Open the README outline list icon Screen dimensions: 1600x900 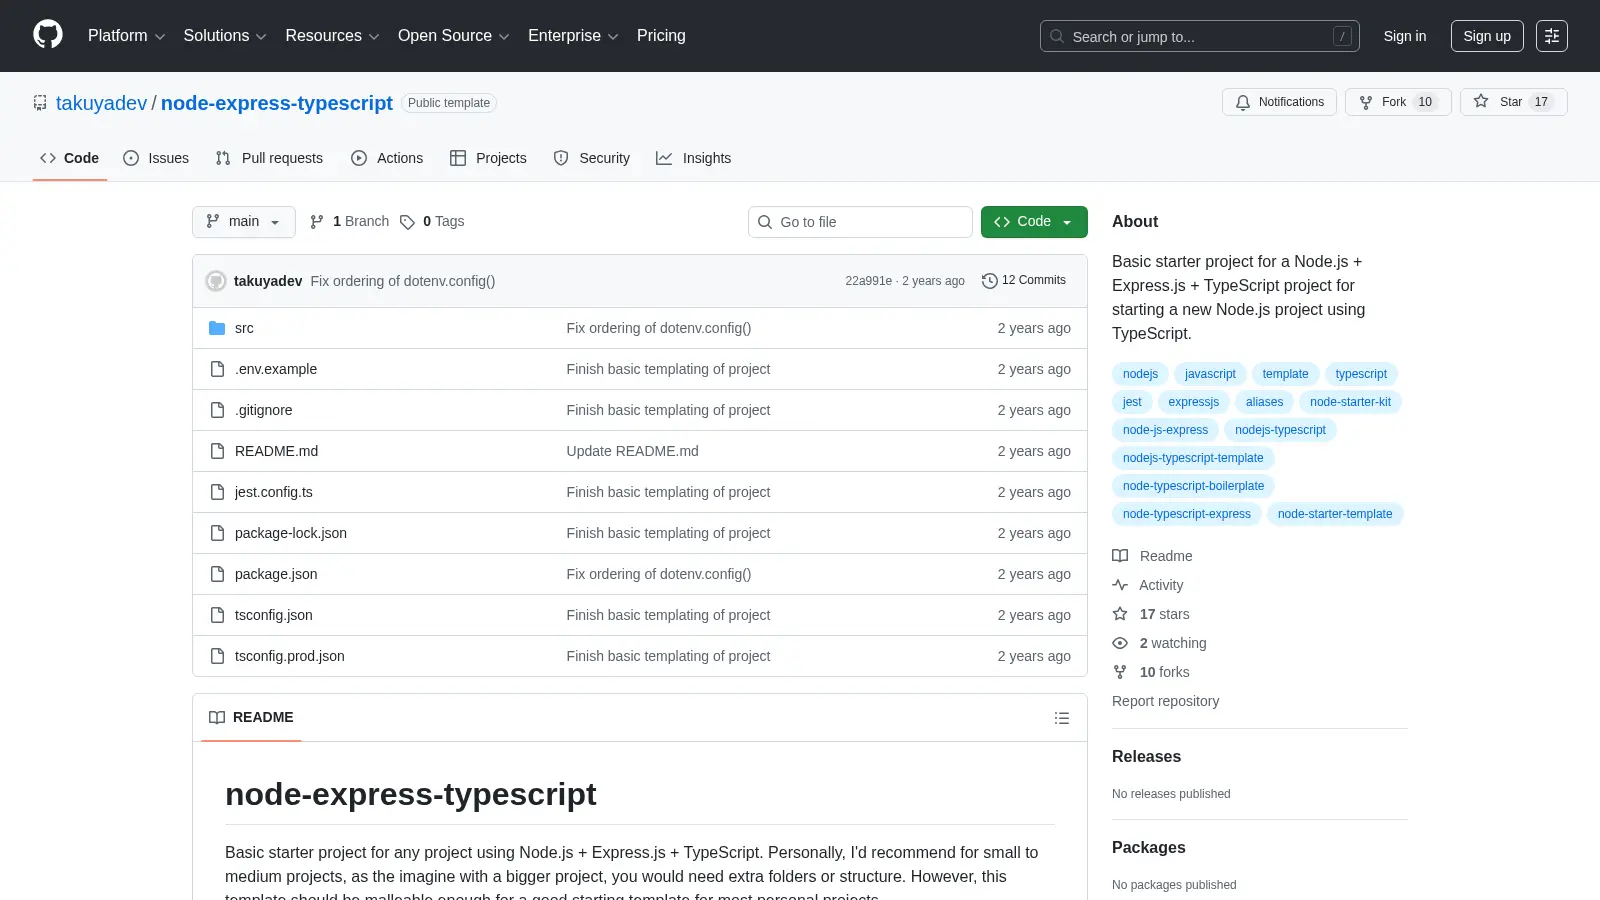1062,718
